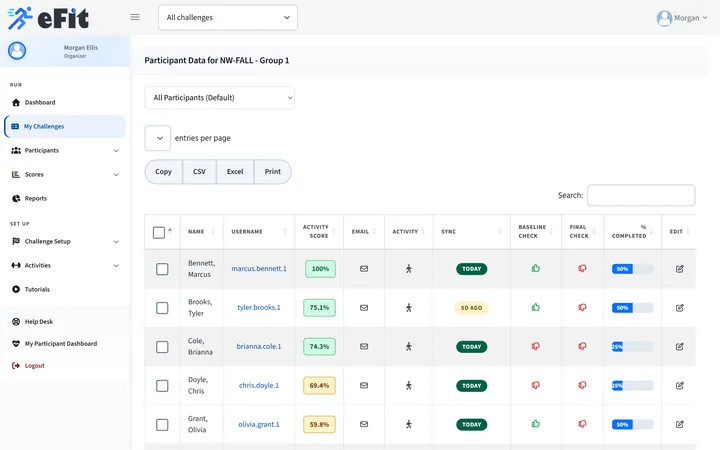The image size is (720, 450).
Task: Open the All Participants (Default) filter dropdown
Action: tap(219, 98)
